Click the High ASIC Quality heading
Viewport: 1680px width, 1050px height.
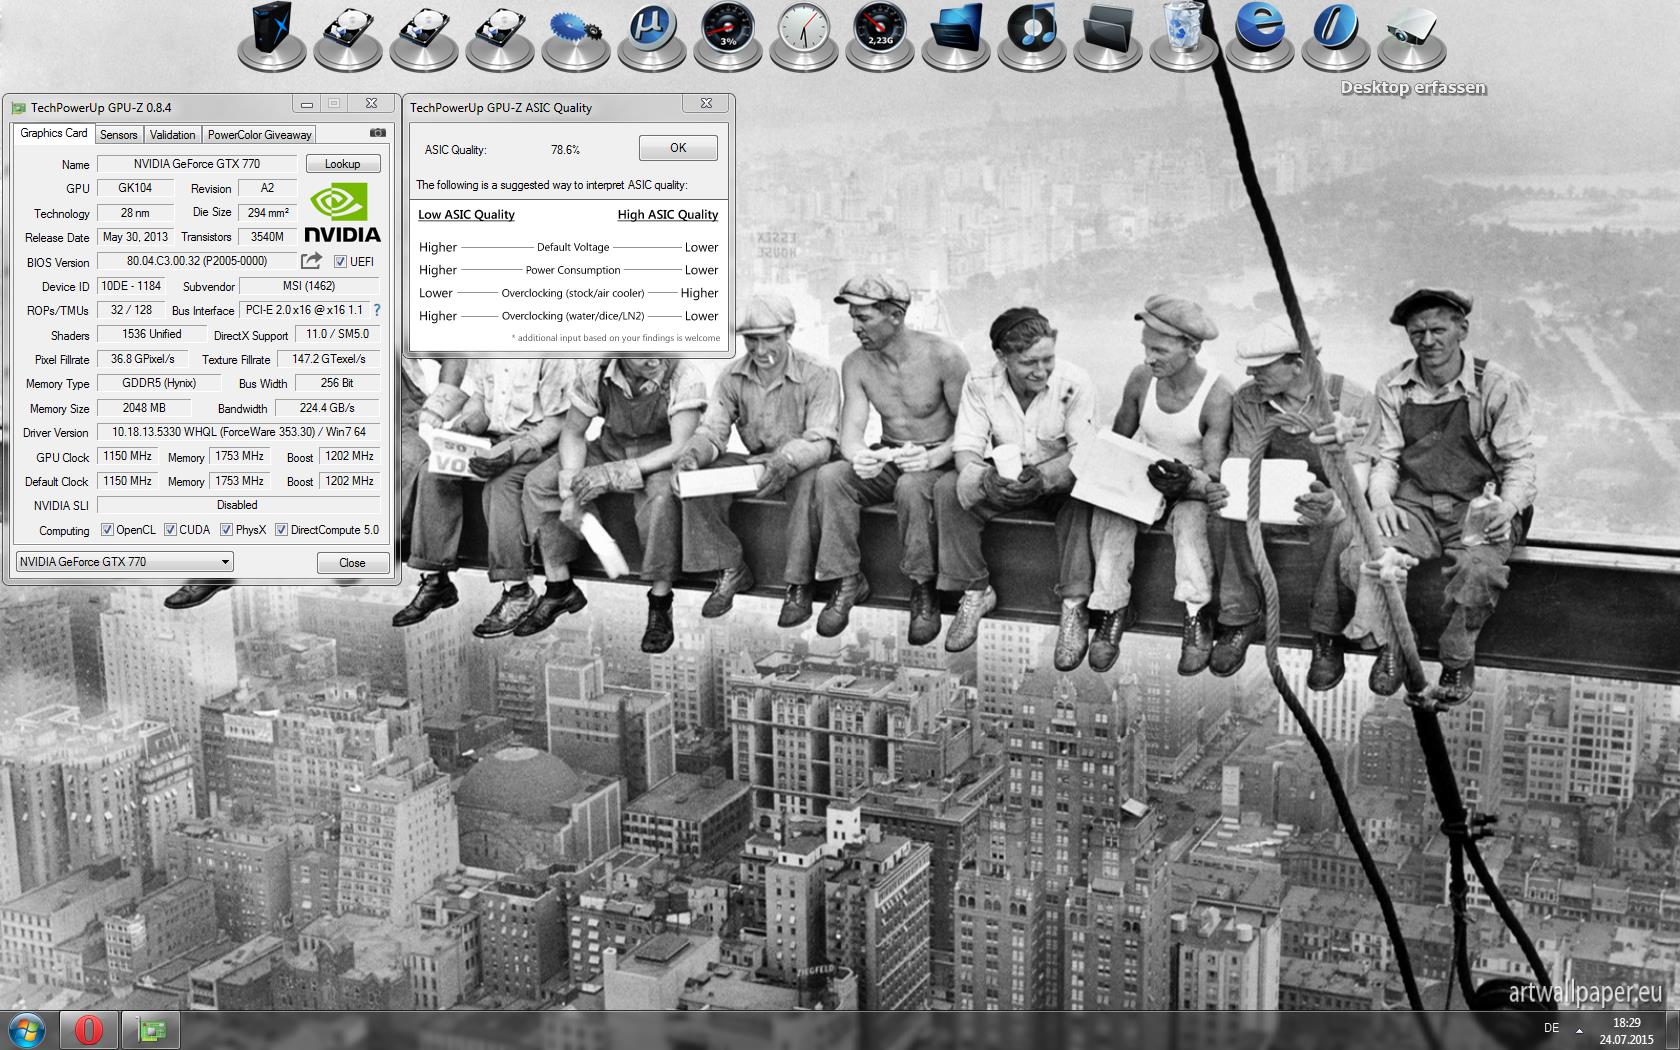(668, 214)
